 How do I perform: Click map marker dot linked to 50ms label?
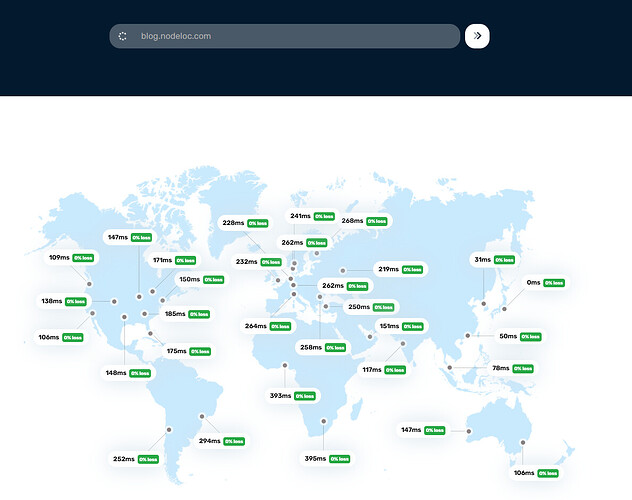pos(468,335)
